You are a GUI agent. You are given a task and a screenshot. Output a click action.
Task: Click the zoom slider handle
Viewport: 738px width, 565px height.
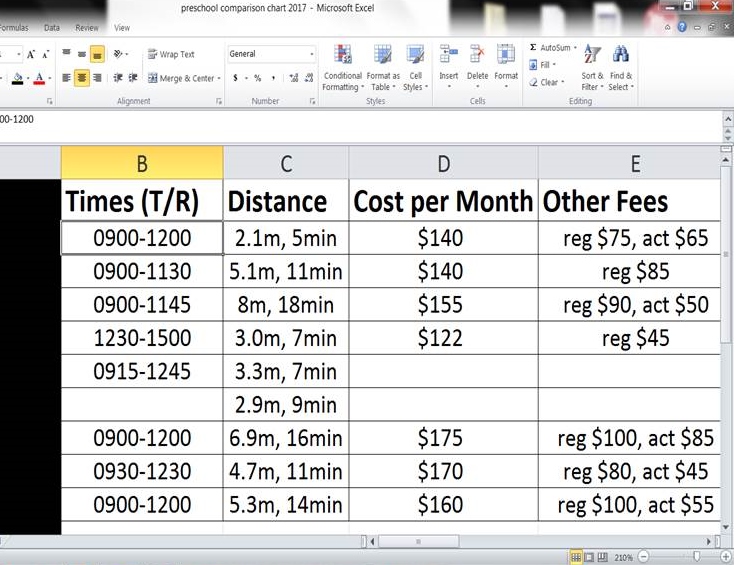click(x=697, y=557)
